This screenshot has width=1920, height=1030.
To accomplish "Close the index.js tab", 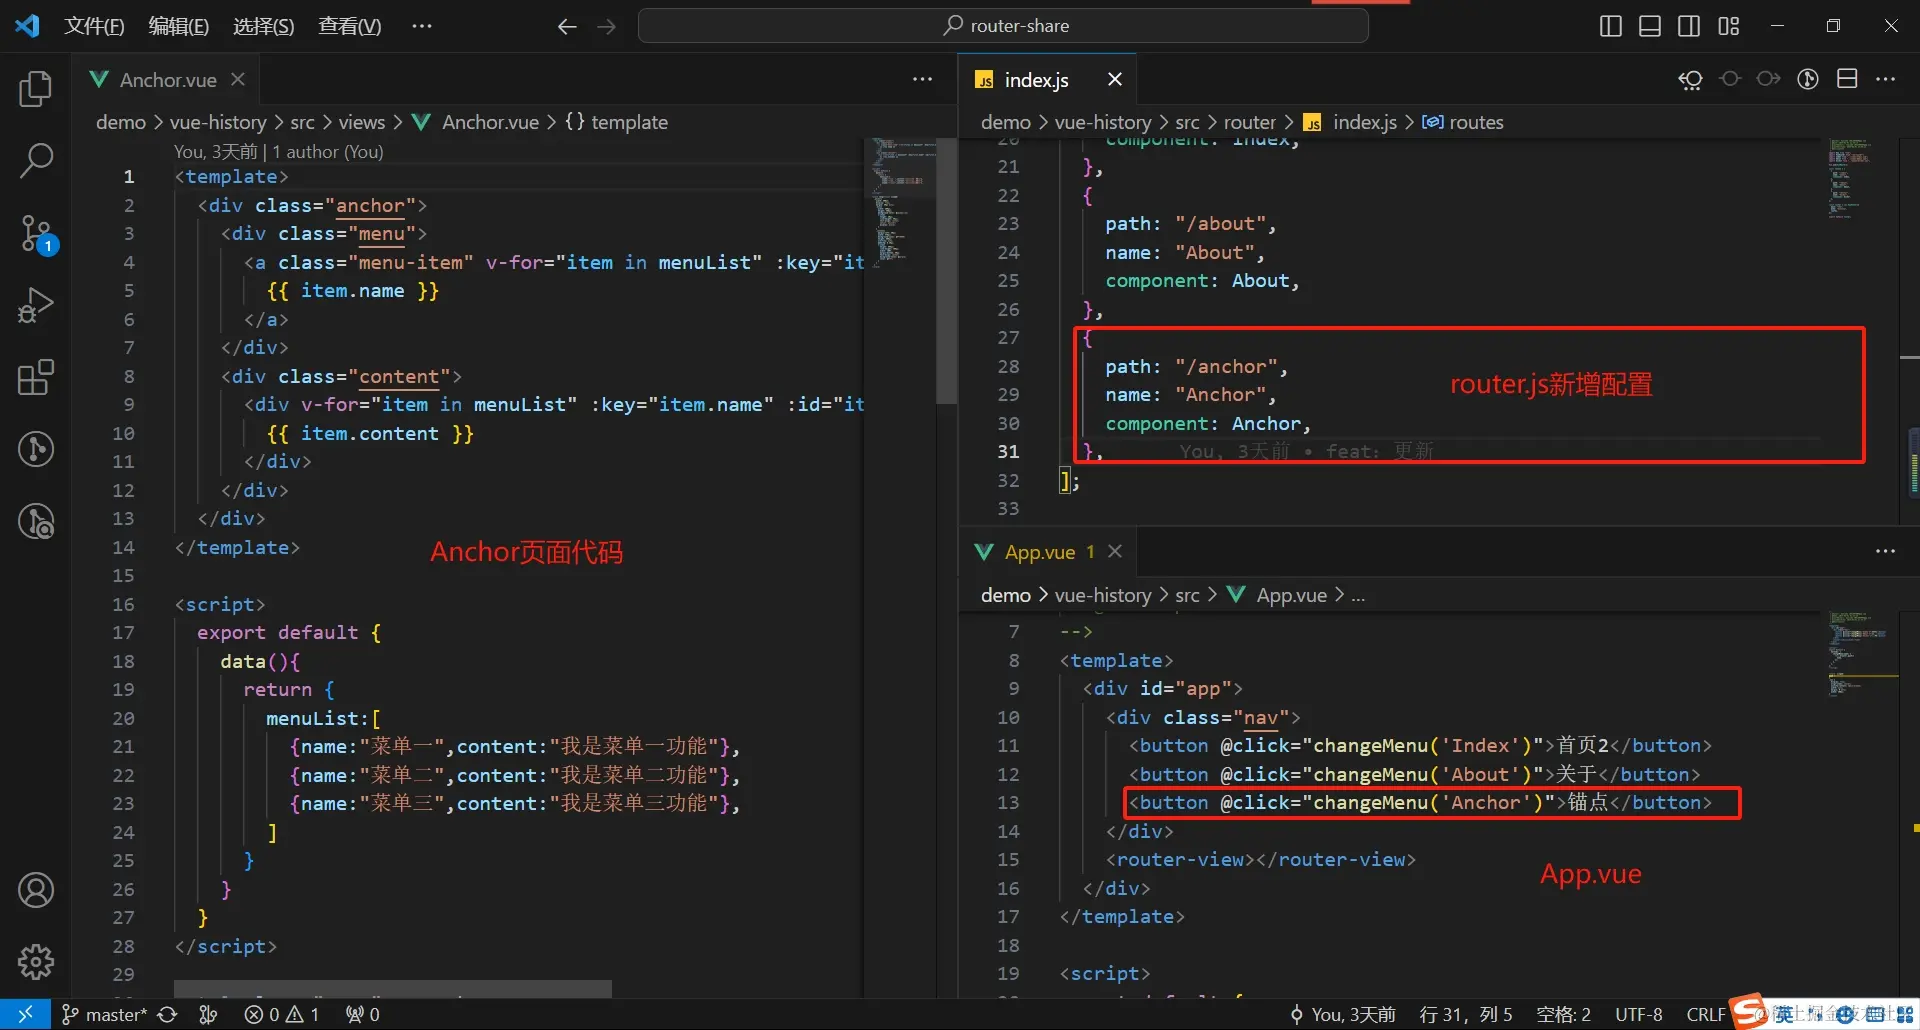I will (x=1115, y=79).
